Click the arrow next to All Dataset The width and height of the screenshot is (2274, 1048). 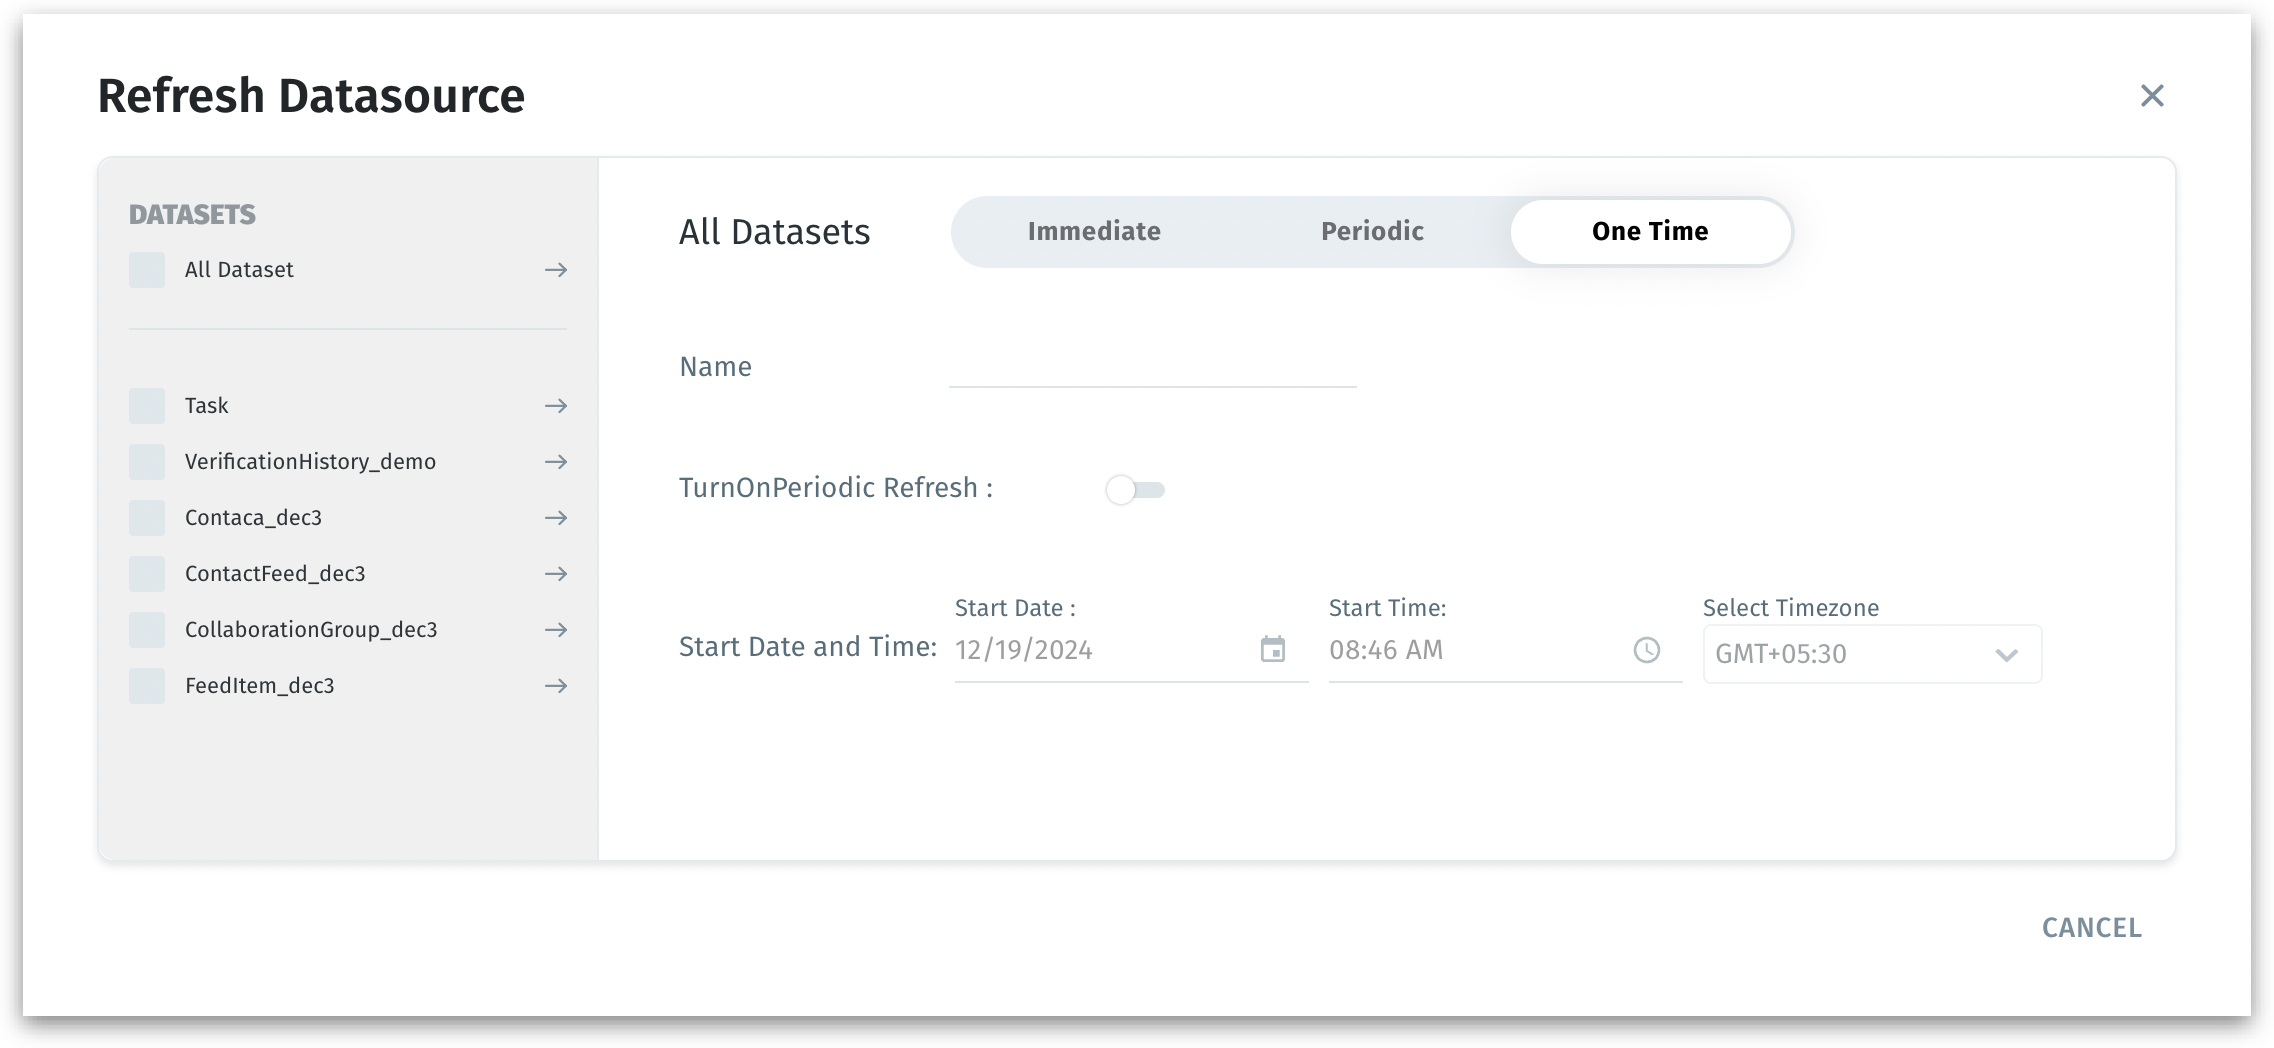556,270
